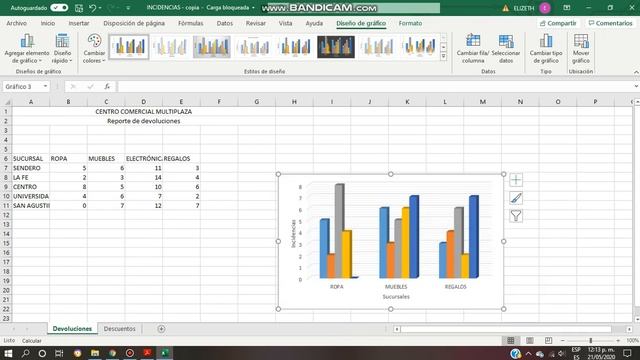This screenshot has width=640, height=360.
Task: Switch to the Devoluciones sheet
Action: pyautogui.click(x=72, y=329)
